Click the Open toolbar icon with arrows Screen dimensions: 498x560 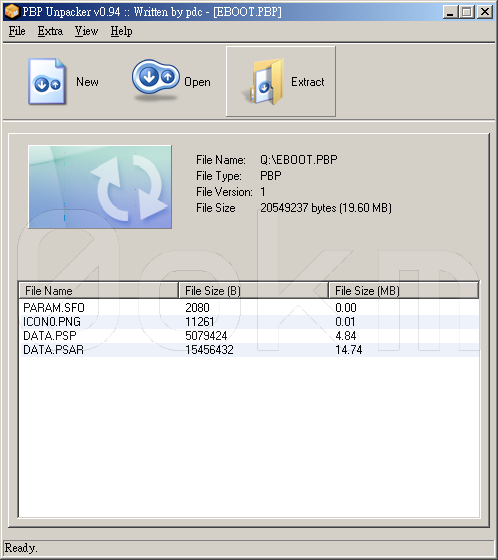(155, 80)
